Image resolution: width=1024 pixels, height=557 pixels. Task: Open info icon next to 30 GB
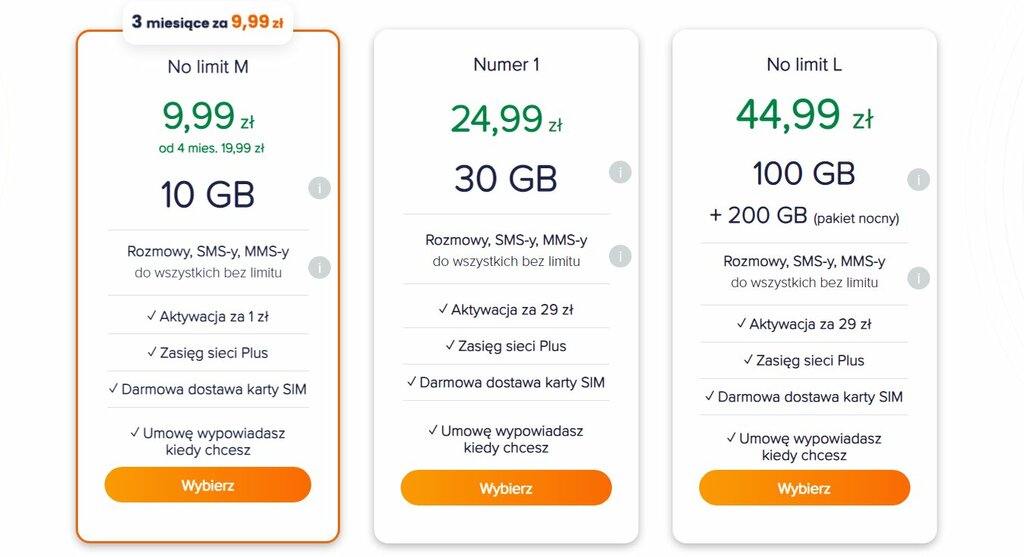(620, 172)
